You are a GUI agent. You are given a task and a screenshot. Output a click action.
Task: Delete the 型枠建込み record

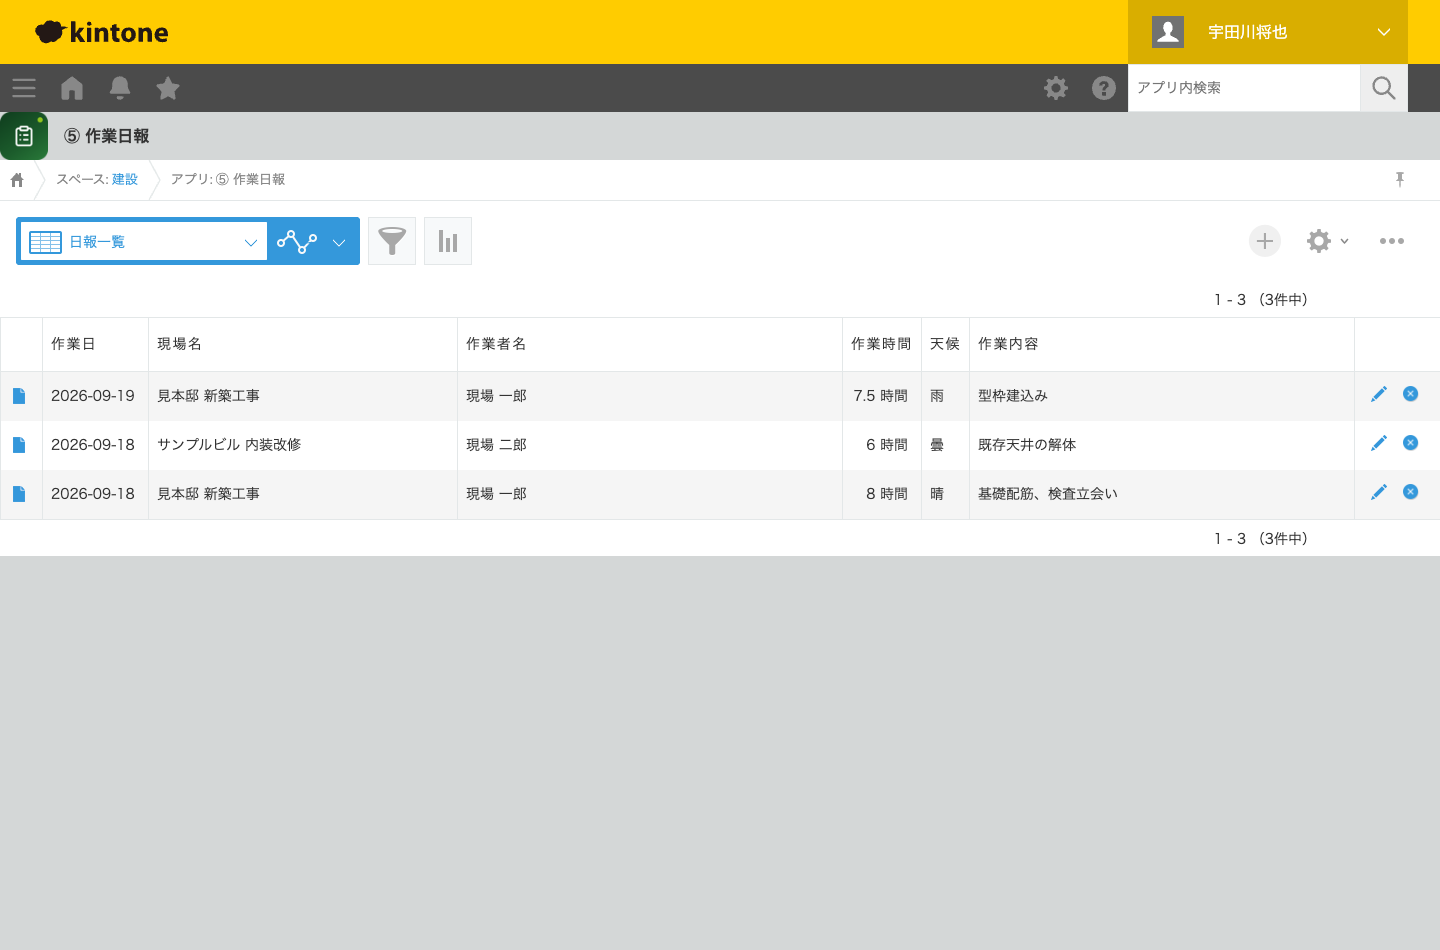pyautogui.click(x=1411, y=394)
